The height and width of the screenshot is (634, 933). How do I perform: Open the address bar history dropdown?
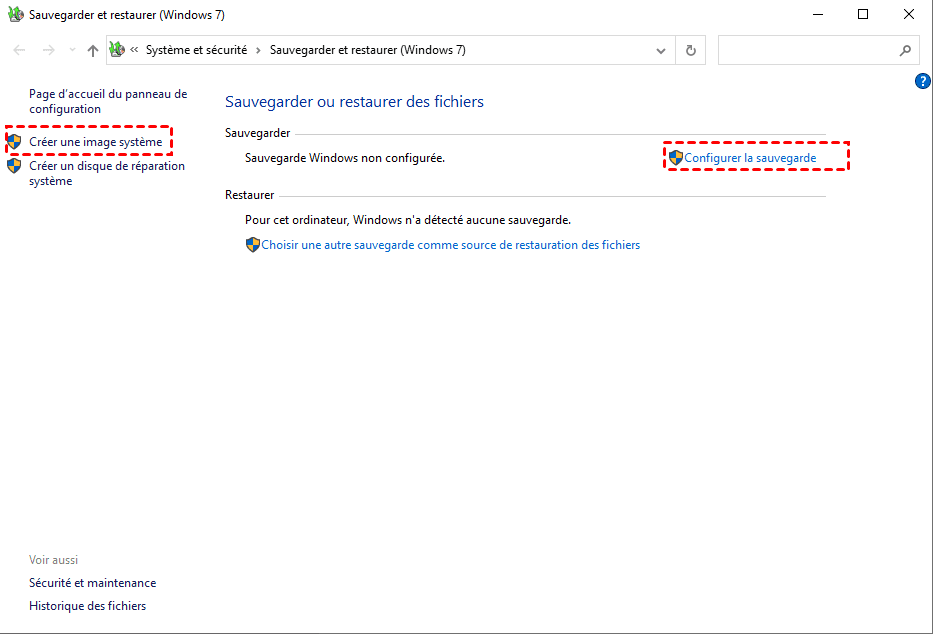(660, 51)
